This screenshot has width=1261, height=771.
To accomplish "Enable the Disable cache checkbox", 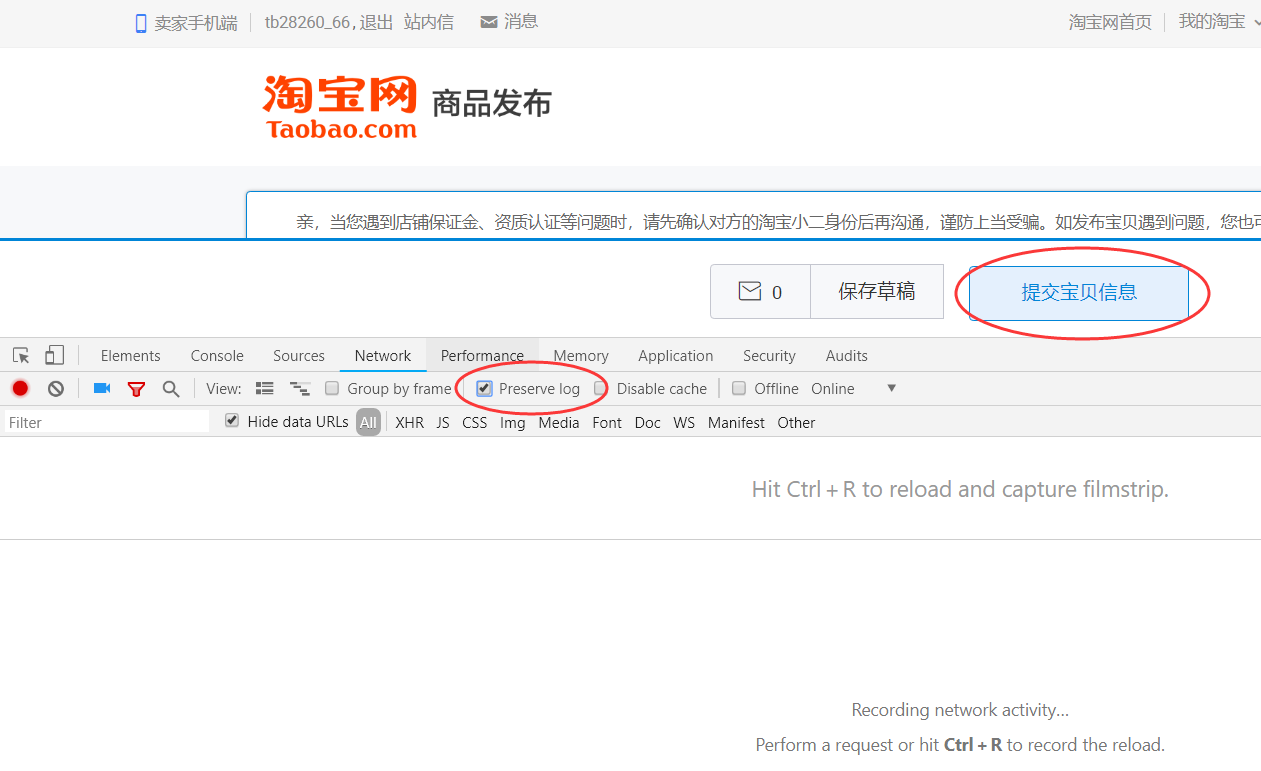I will coord(600,388).
